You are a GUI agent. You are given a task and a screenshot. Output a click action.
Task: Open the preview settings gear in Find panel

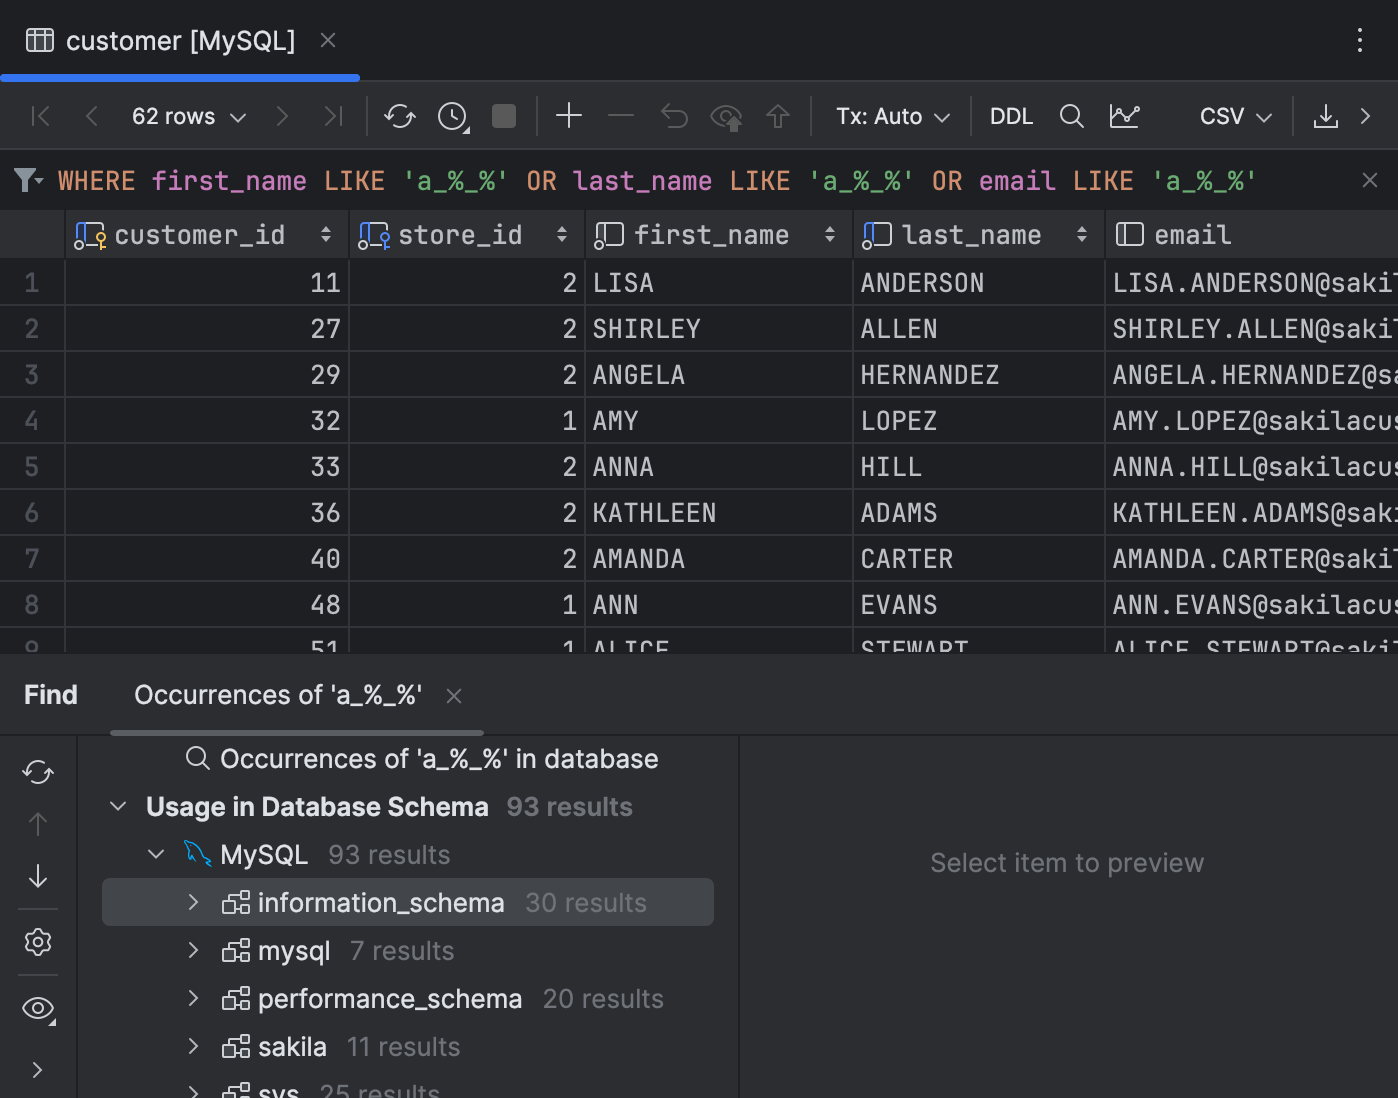37,941
